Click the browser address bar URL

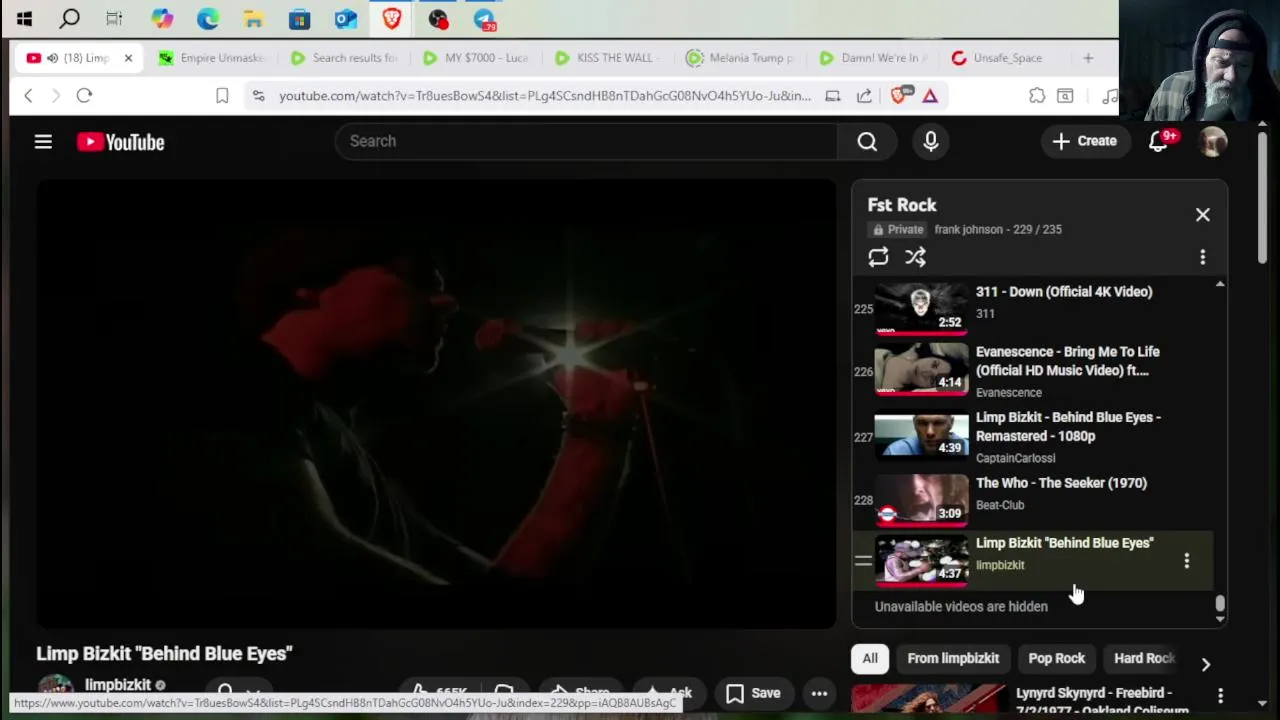tap(545, 96)
